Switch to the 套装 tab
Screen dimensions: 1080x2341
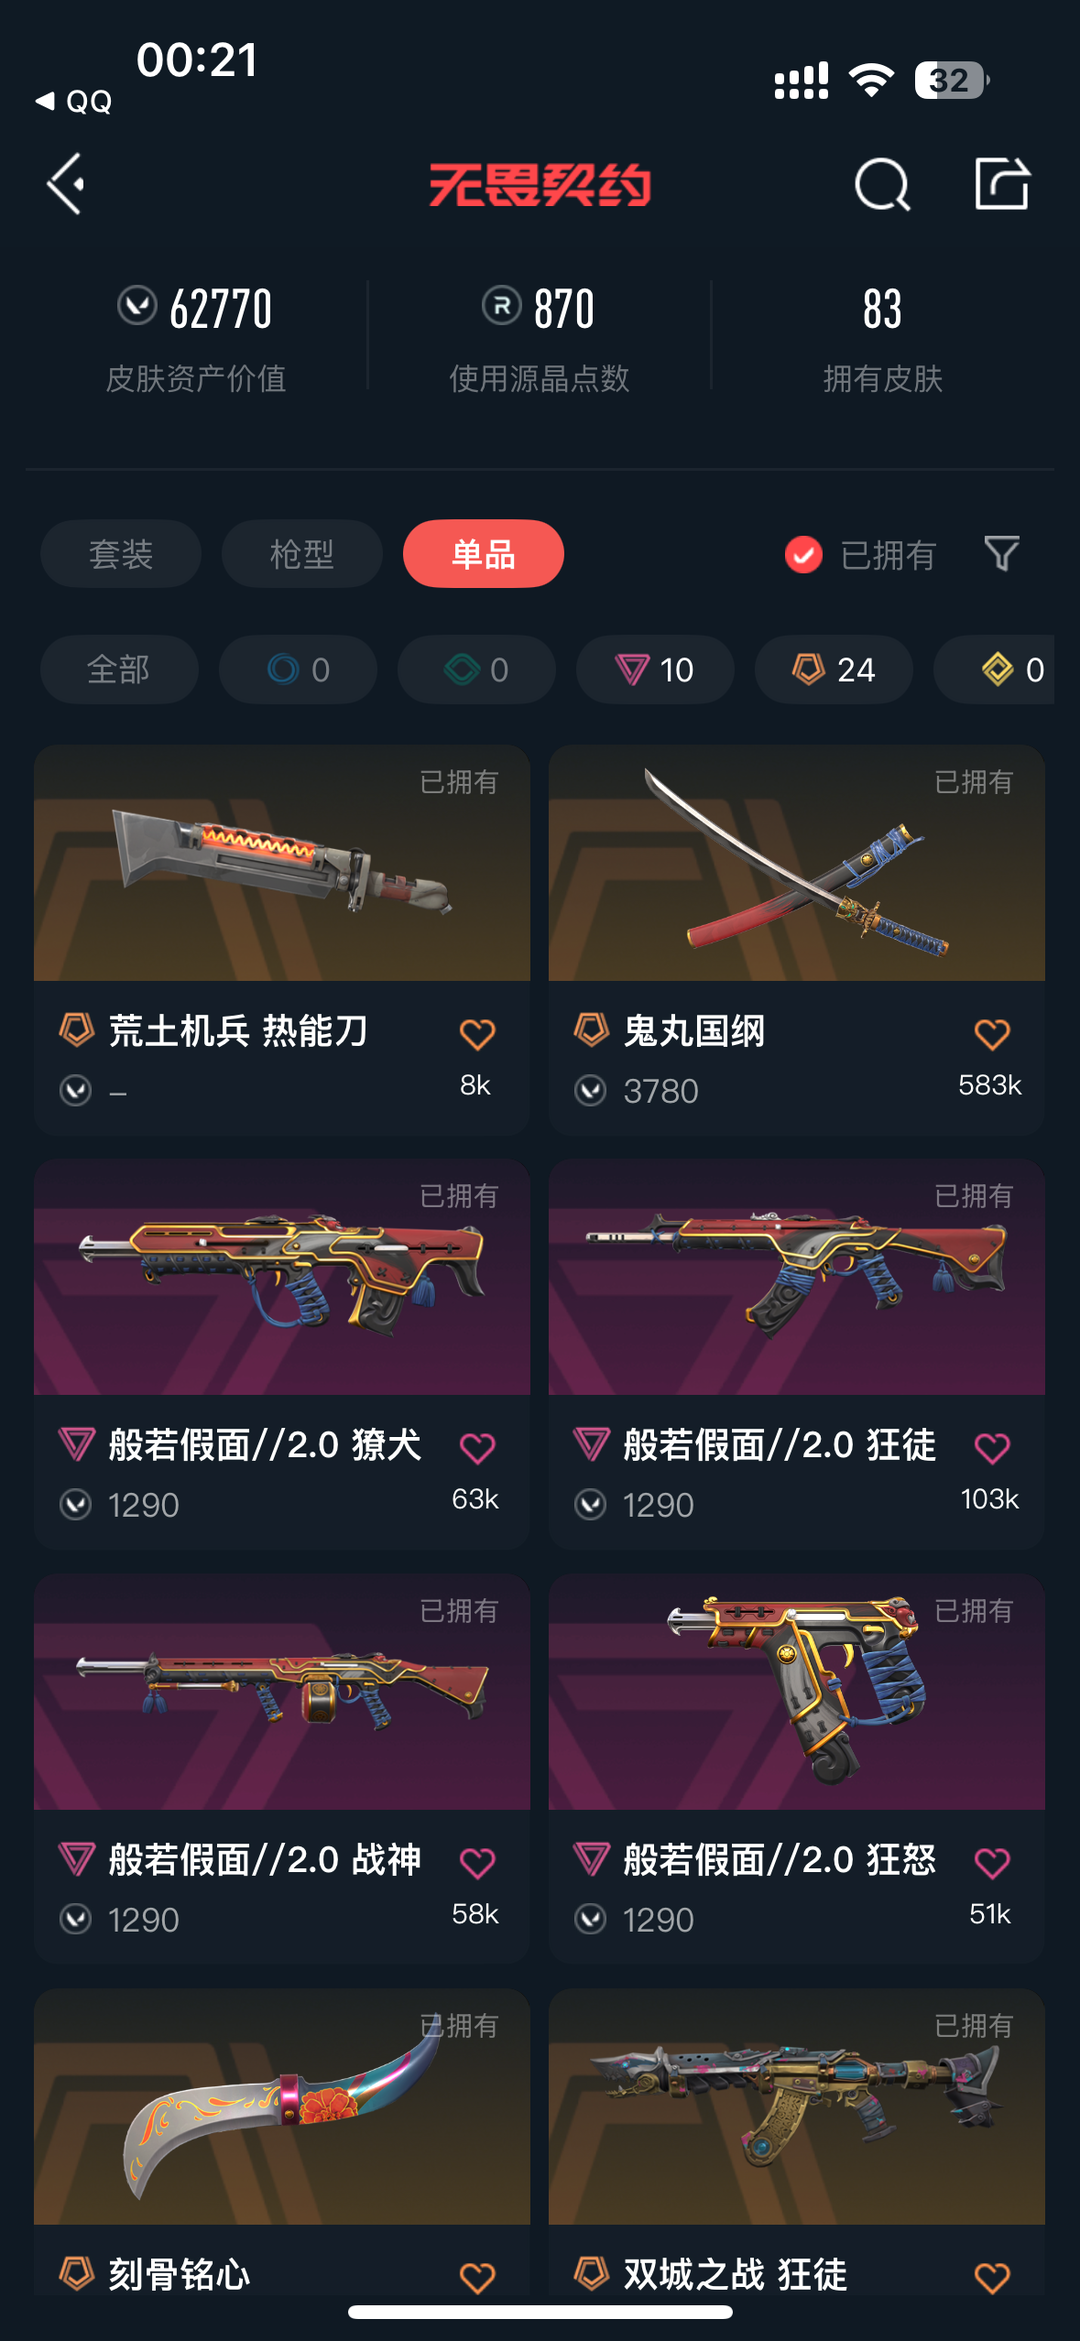(121, 554)
